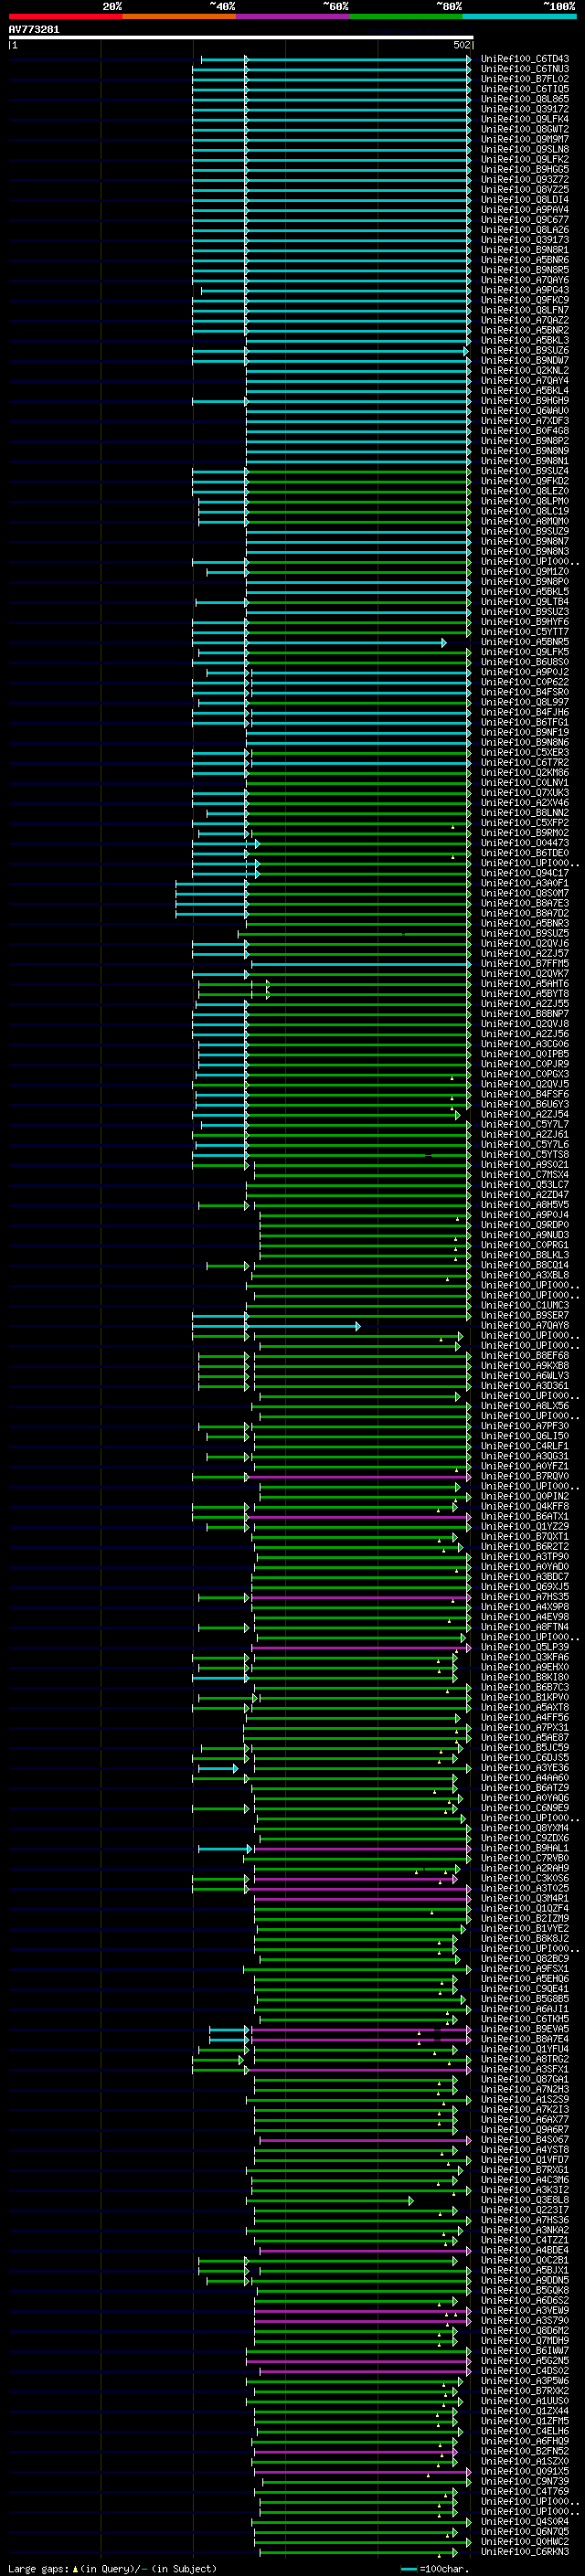
Task: Select hit label UniRef100_Q2KM86
Action: (525, 773)
